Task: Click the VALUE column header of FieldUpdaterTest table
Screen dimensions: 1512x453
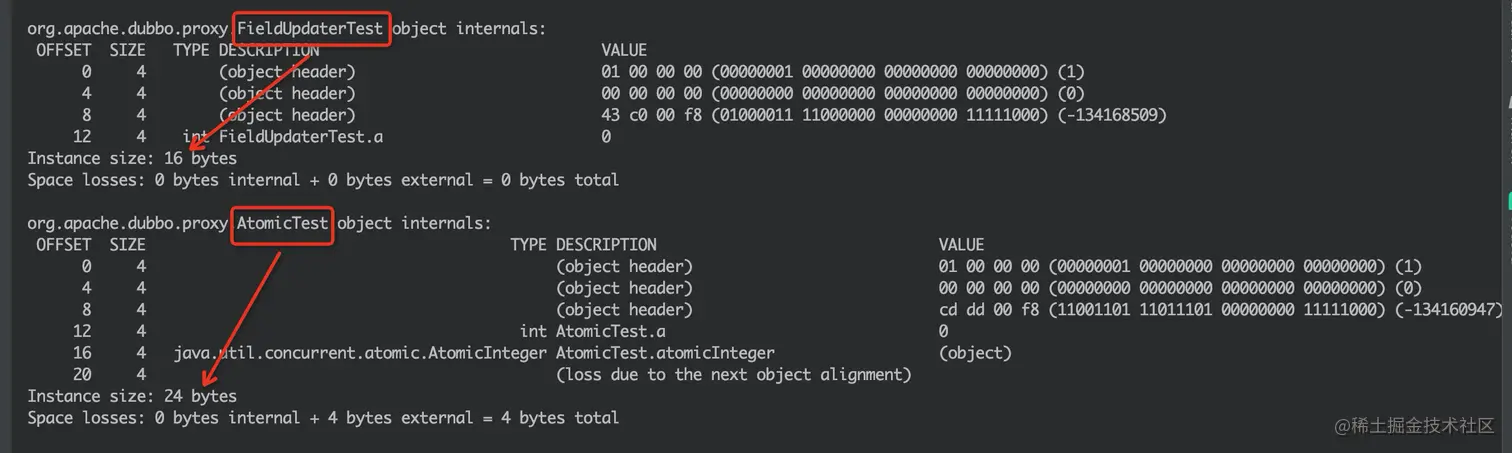Action: click(624, 50)
